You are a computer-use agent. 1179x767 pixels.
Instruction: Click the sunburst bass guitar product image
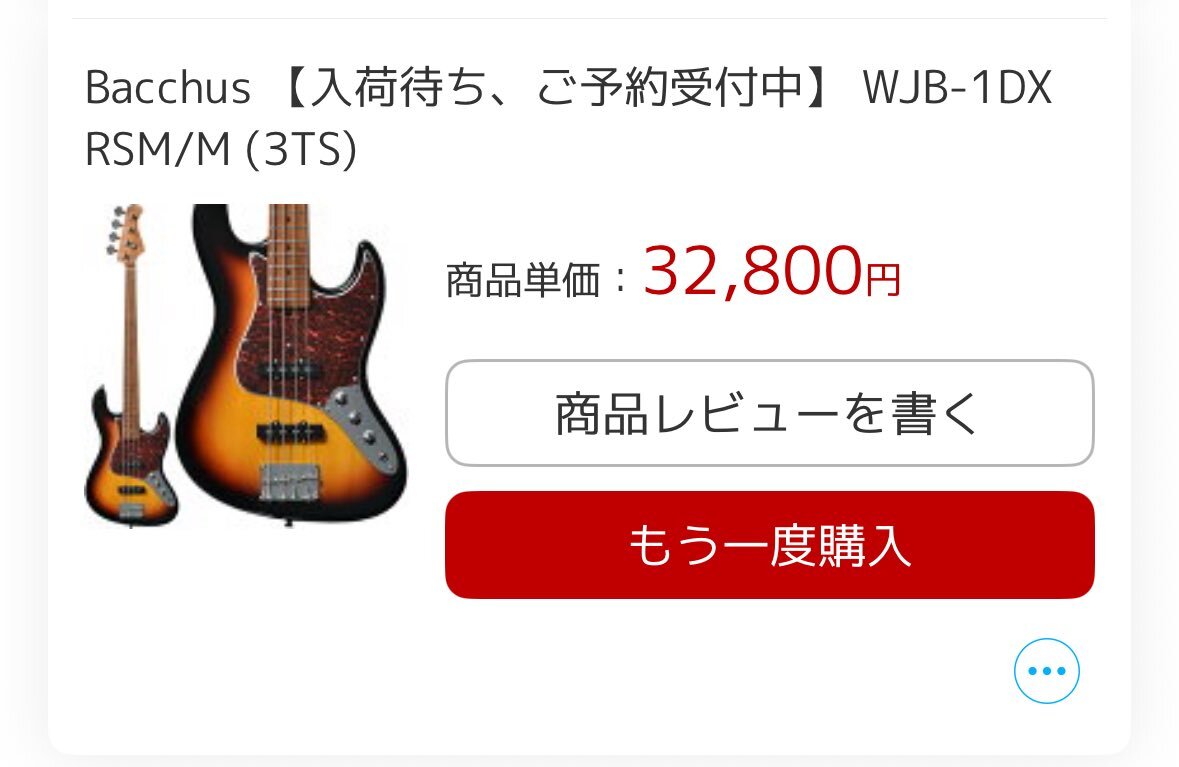(246, 365)
